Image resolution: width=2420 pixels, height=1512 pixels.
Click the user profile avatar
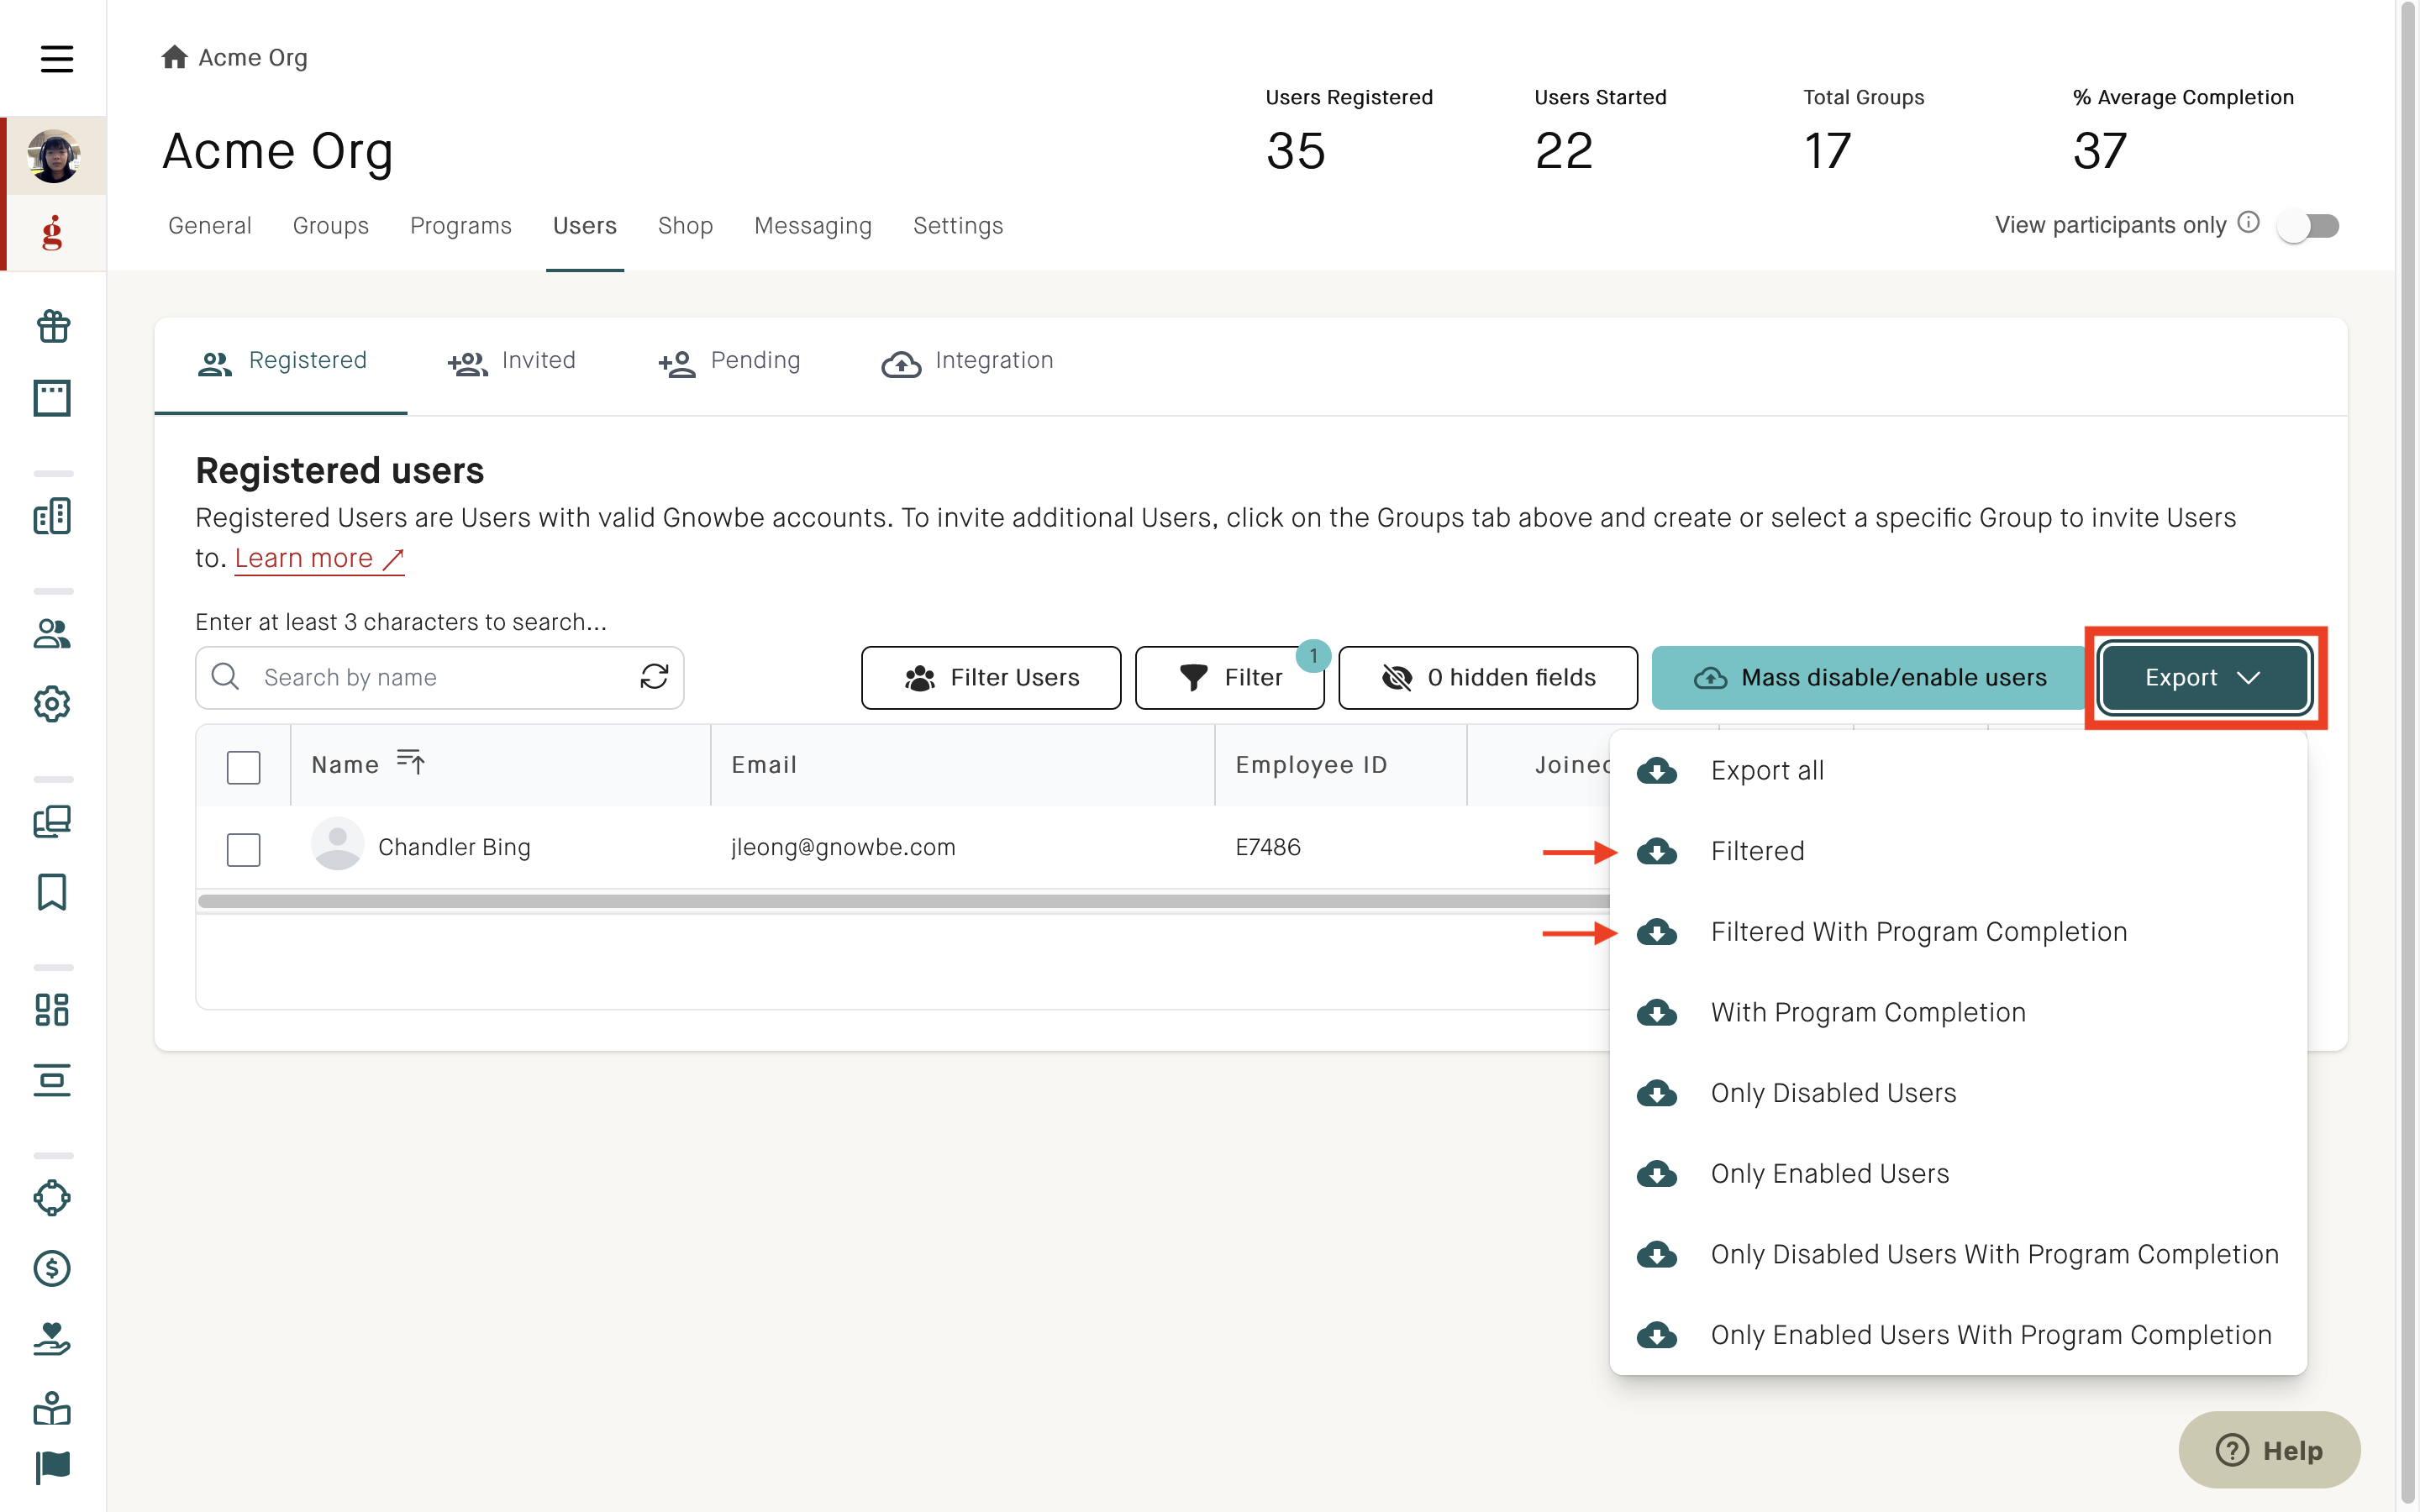pos(54,156)
